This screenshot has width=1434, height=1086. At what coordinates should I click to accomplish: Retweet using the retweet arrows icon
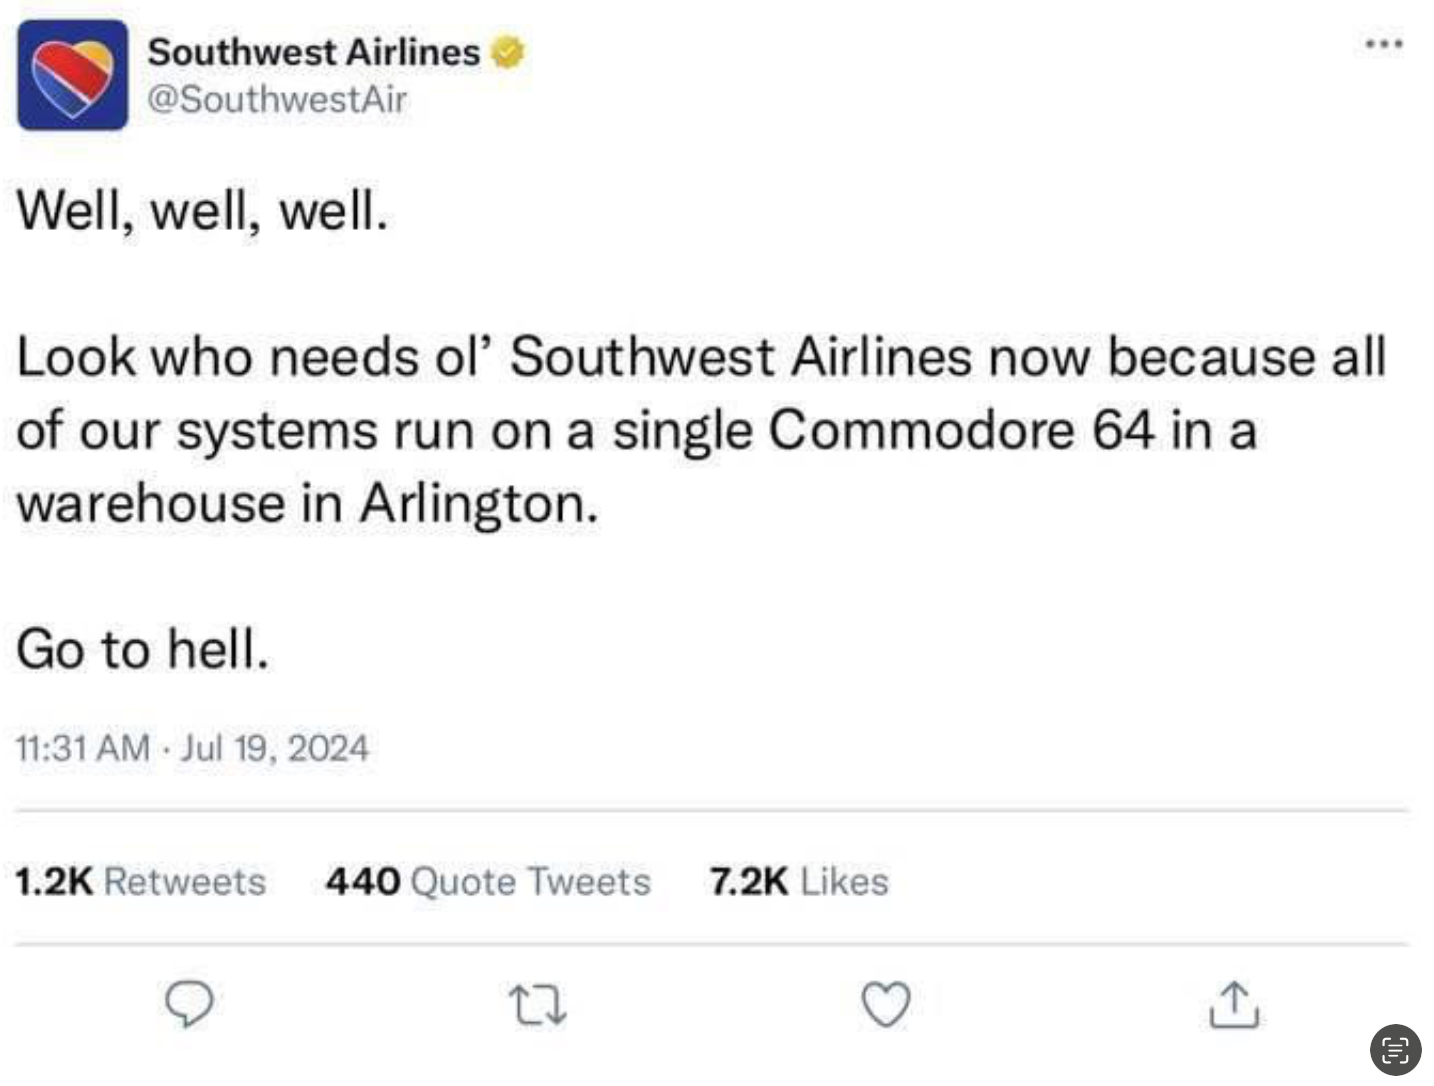537,1005
